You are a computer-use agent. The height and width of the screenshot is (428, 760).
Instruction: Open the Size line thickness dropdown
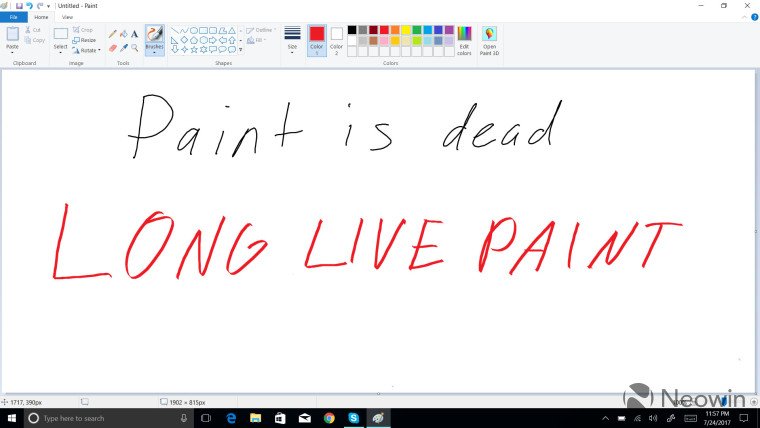coord(292,40)
